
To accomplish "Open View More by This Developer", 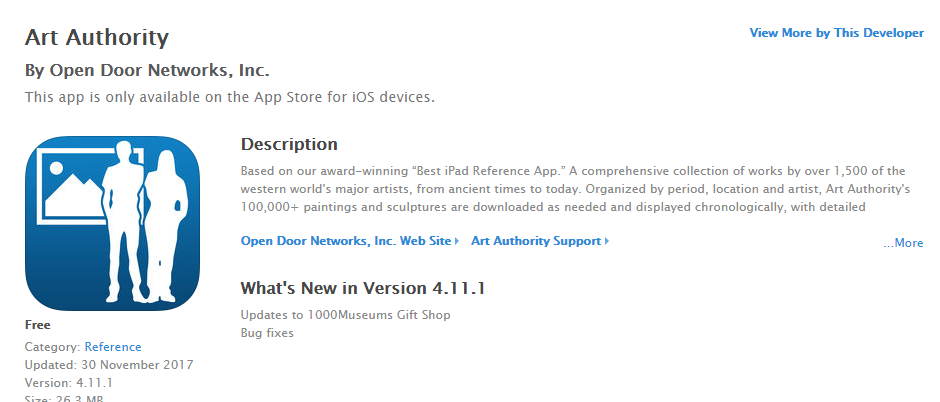I will [x=836, y=33].
